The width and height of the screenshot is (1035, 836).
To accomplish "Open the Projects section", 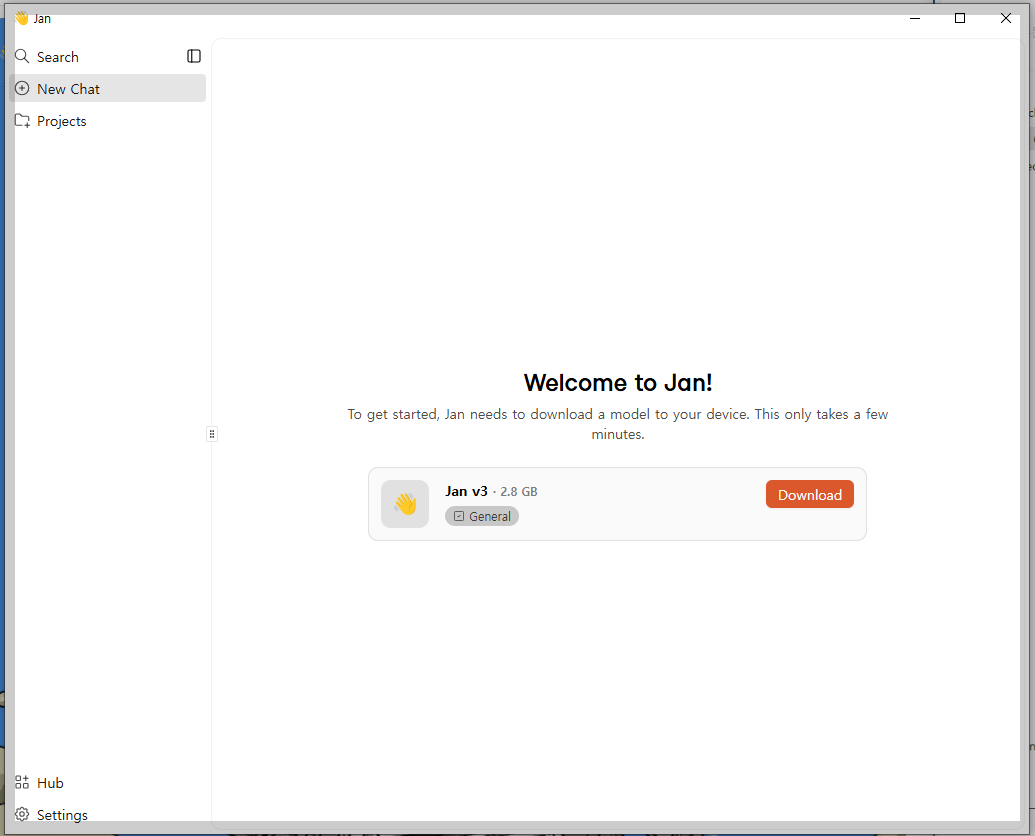I will point(61,121).
